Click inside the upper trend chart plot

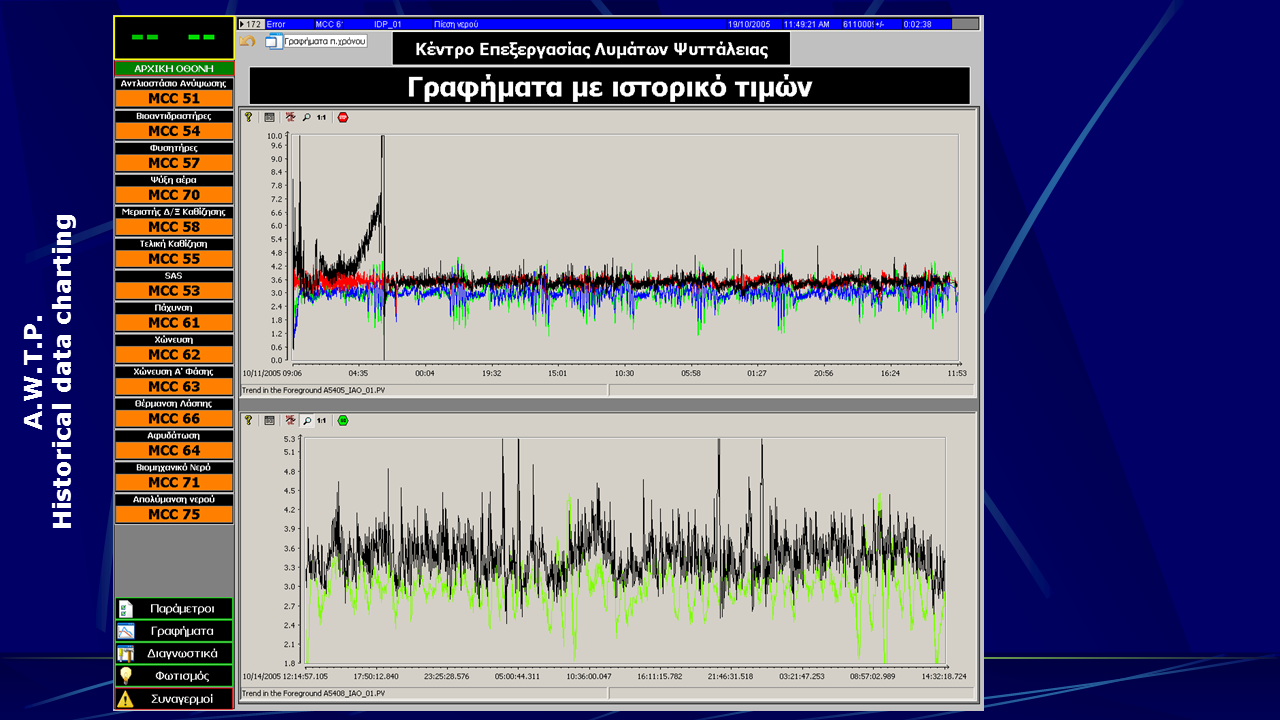(630, 220)
